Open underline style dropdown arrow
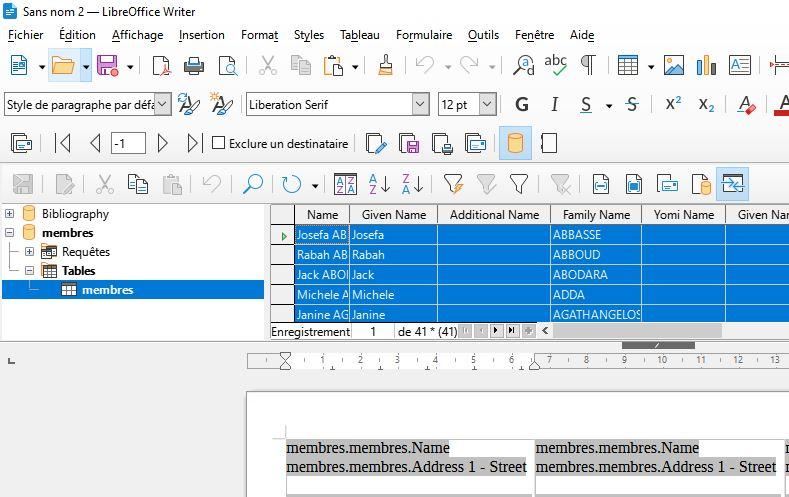 (x=609, y=106)
